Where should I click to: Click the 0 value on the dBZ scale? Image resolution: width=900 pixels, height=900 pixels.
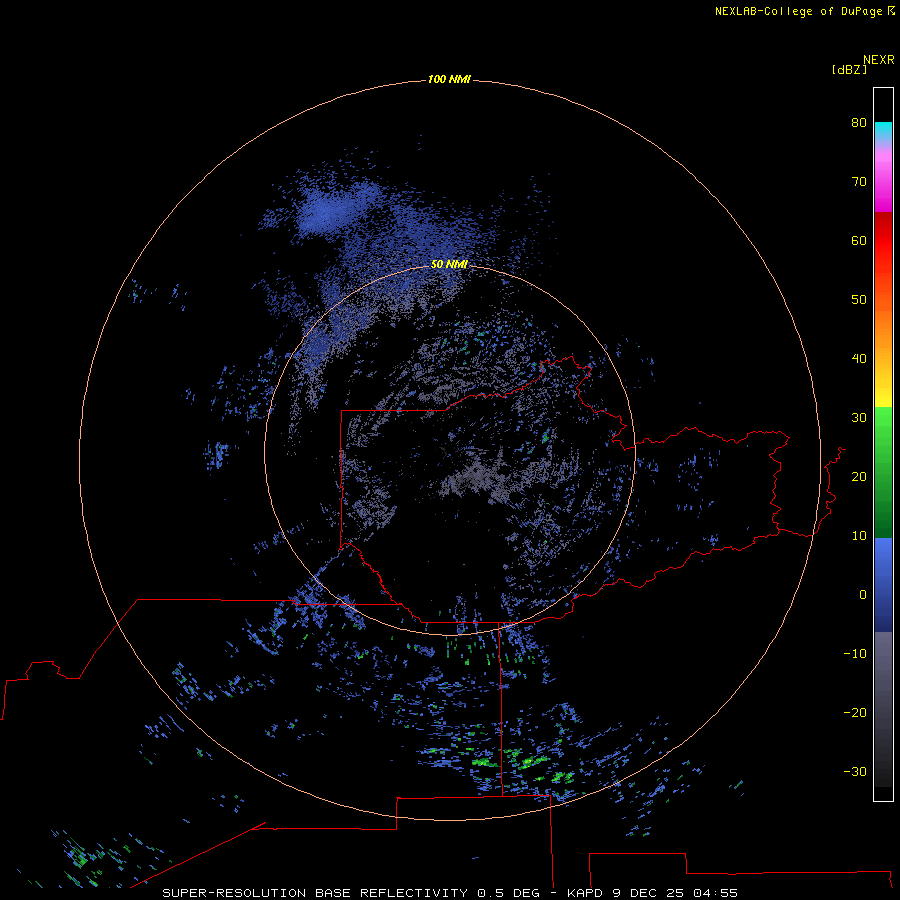(x=863, y=595)
